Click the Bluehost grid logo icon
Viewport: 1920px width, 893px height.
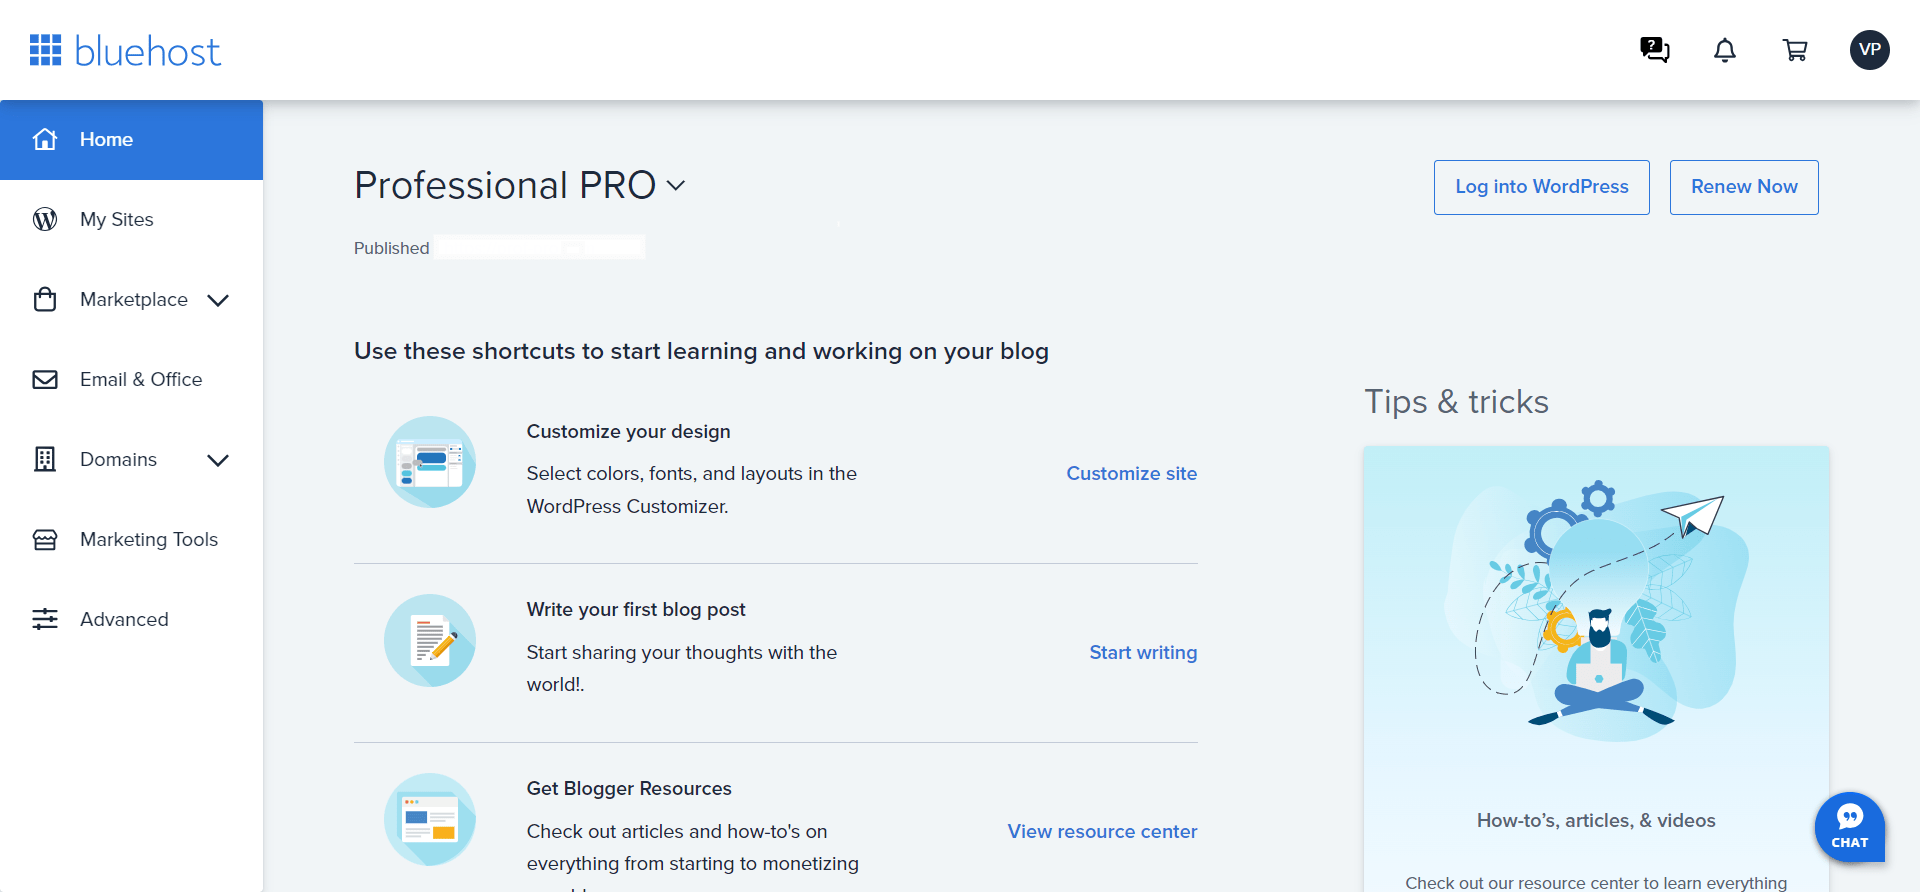point(45,50)
